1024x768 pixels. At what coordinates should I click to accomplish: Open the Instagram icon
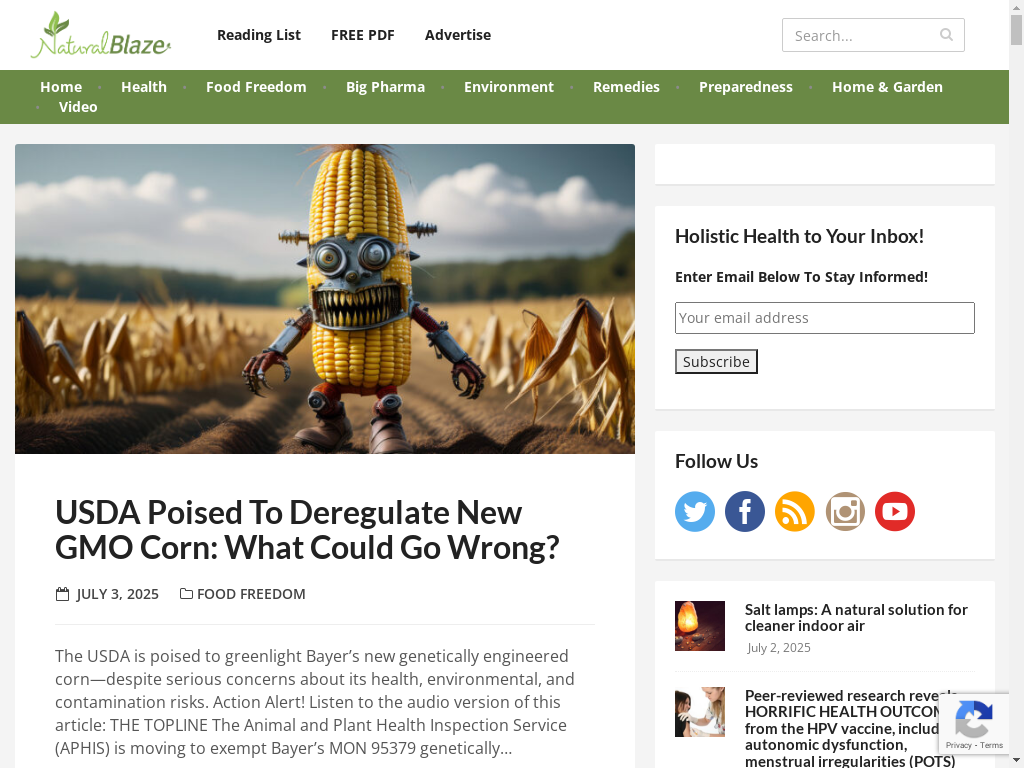click(845, 511)
